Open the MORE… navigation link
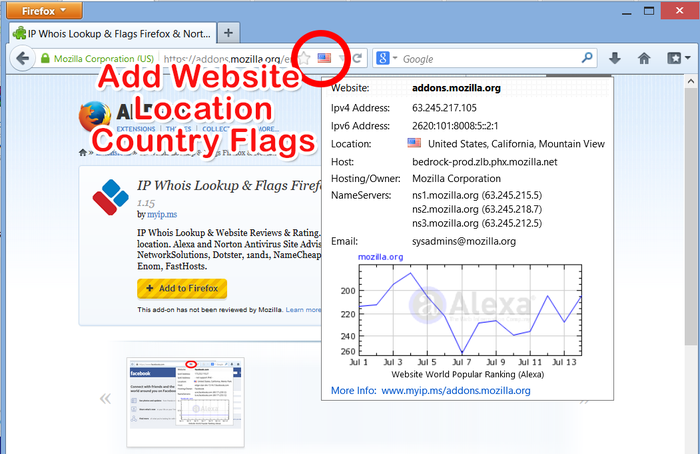Image resolution: width=700 pixels, height=454 pixels. pos(267,129)
